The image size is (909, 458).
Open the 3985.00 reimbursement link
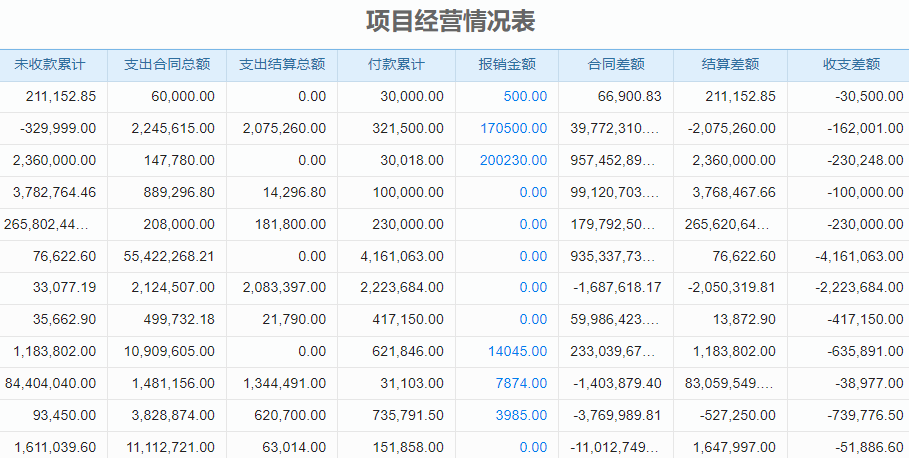[x=521, y=416]
